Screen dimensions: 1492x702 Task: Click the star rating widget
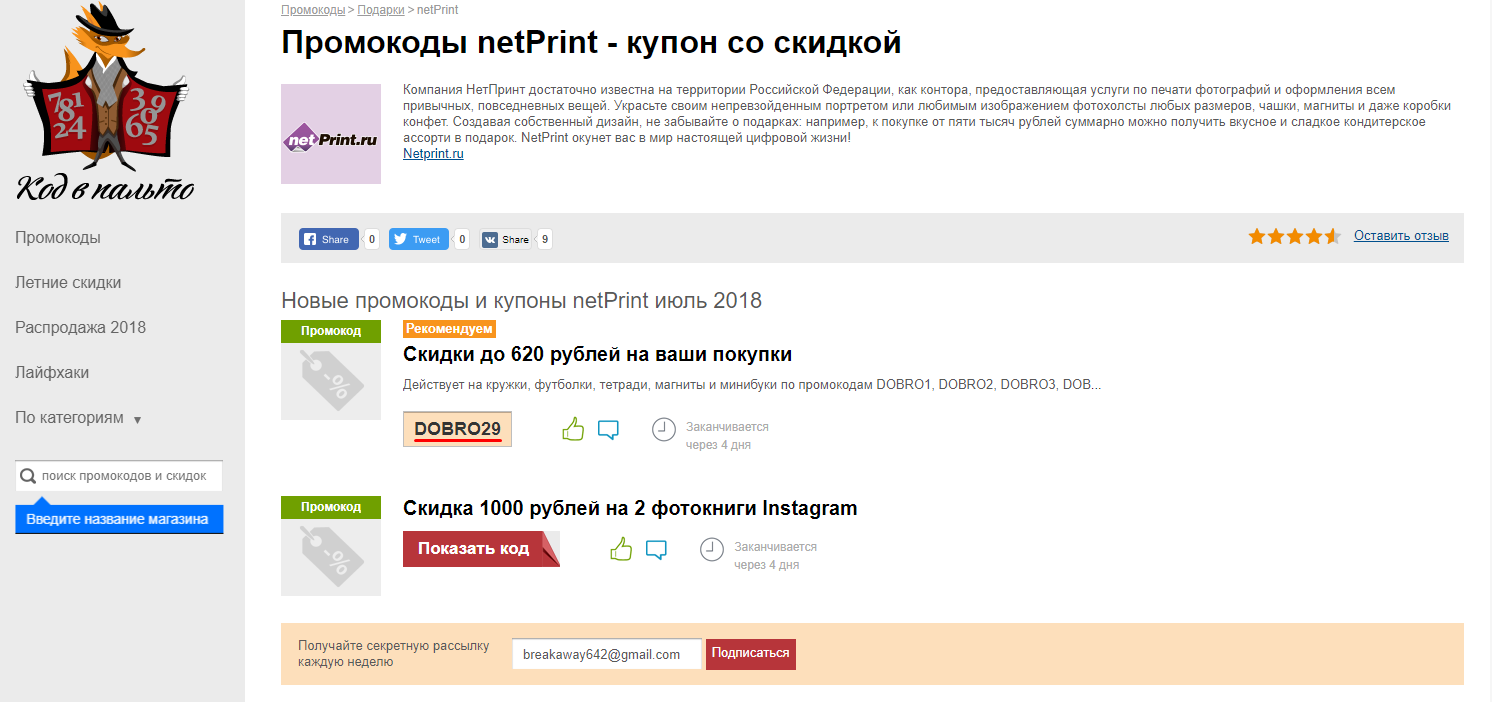tap(1294, 236)
